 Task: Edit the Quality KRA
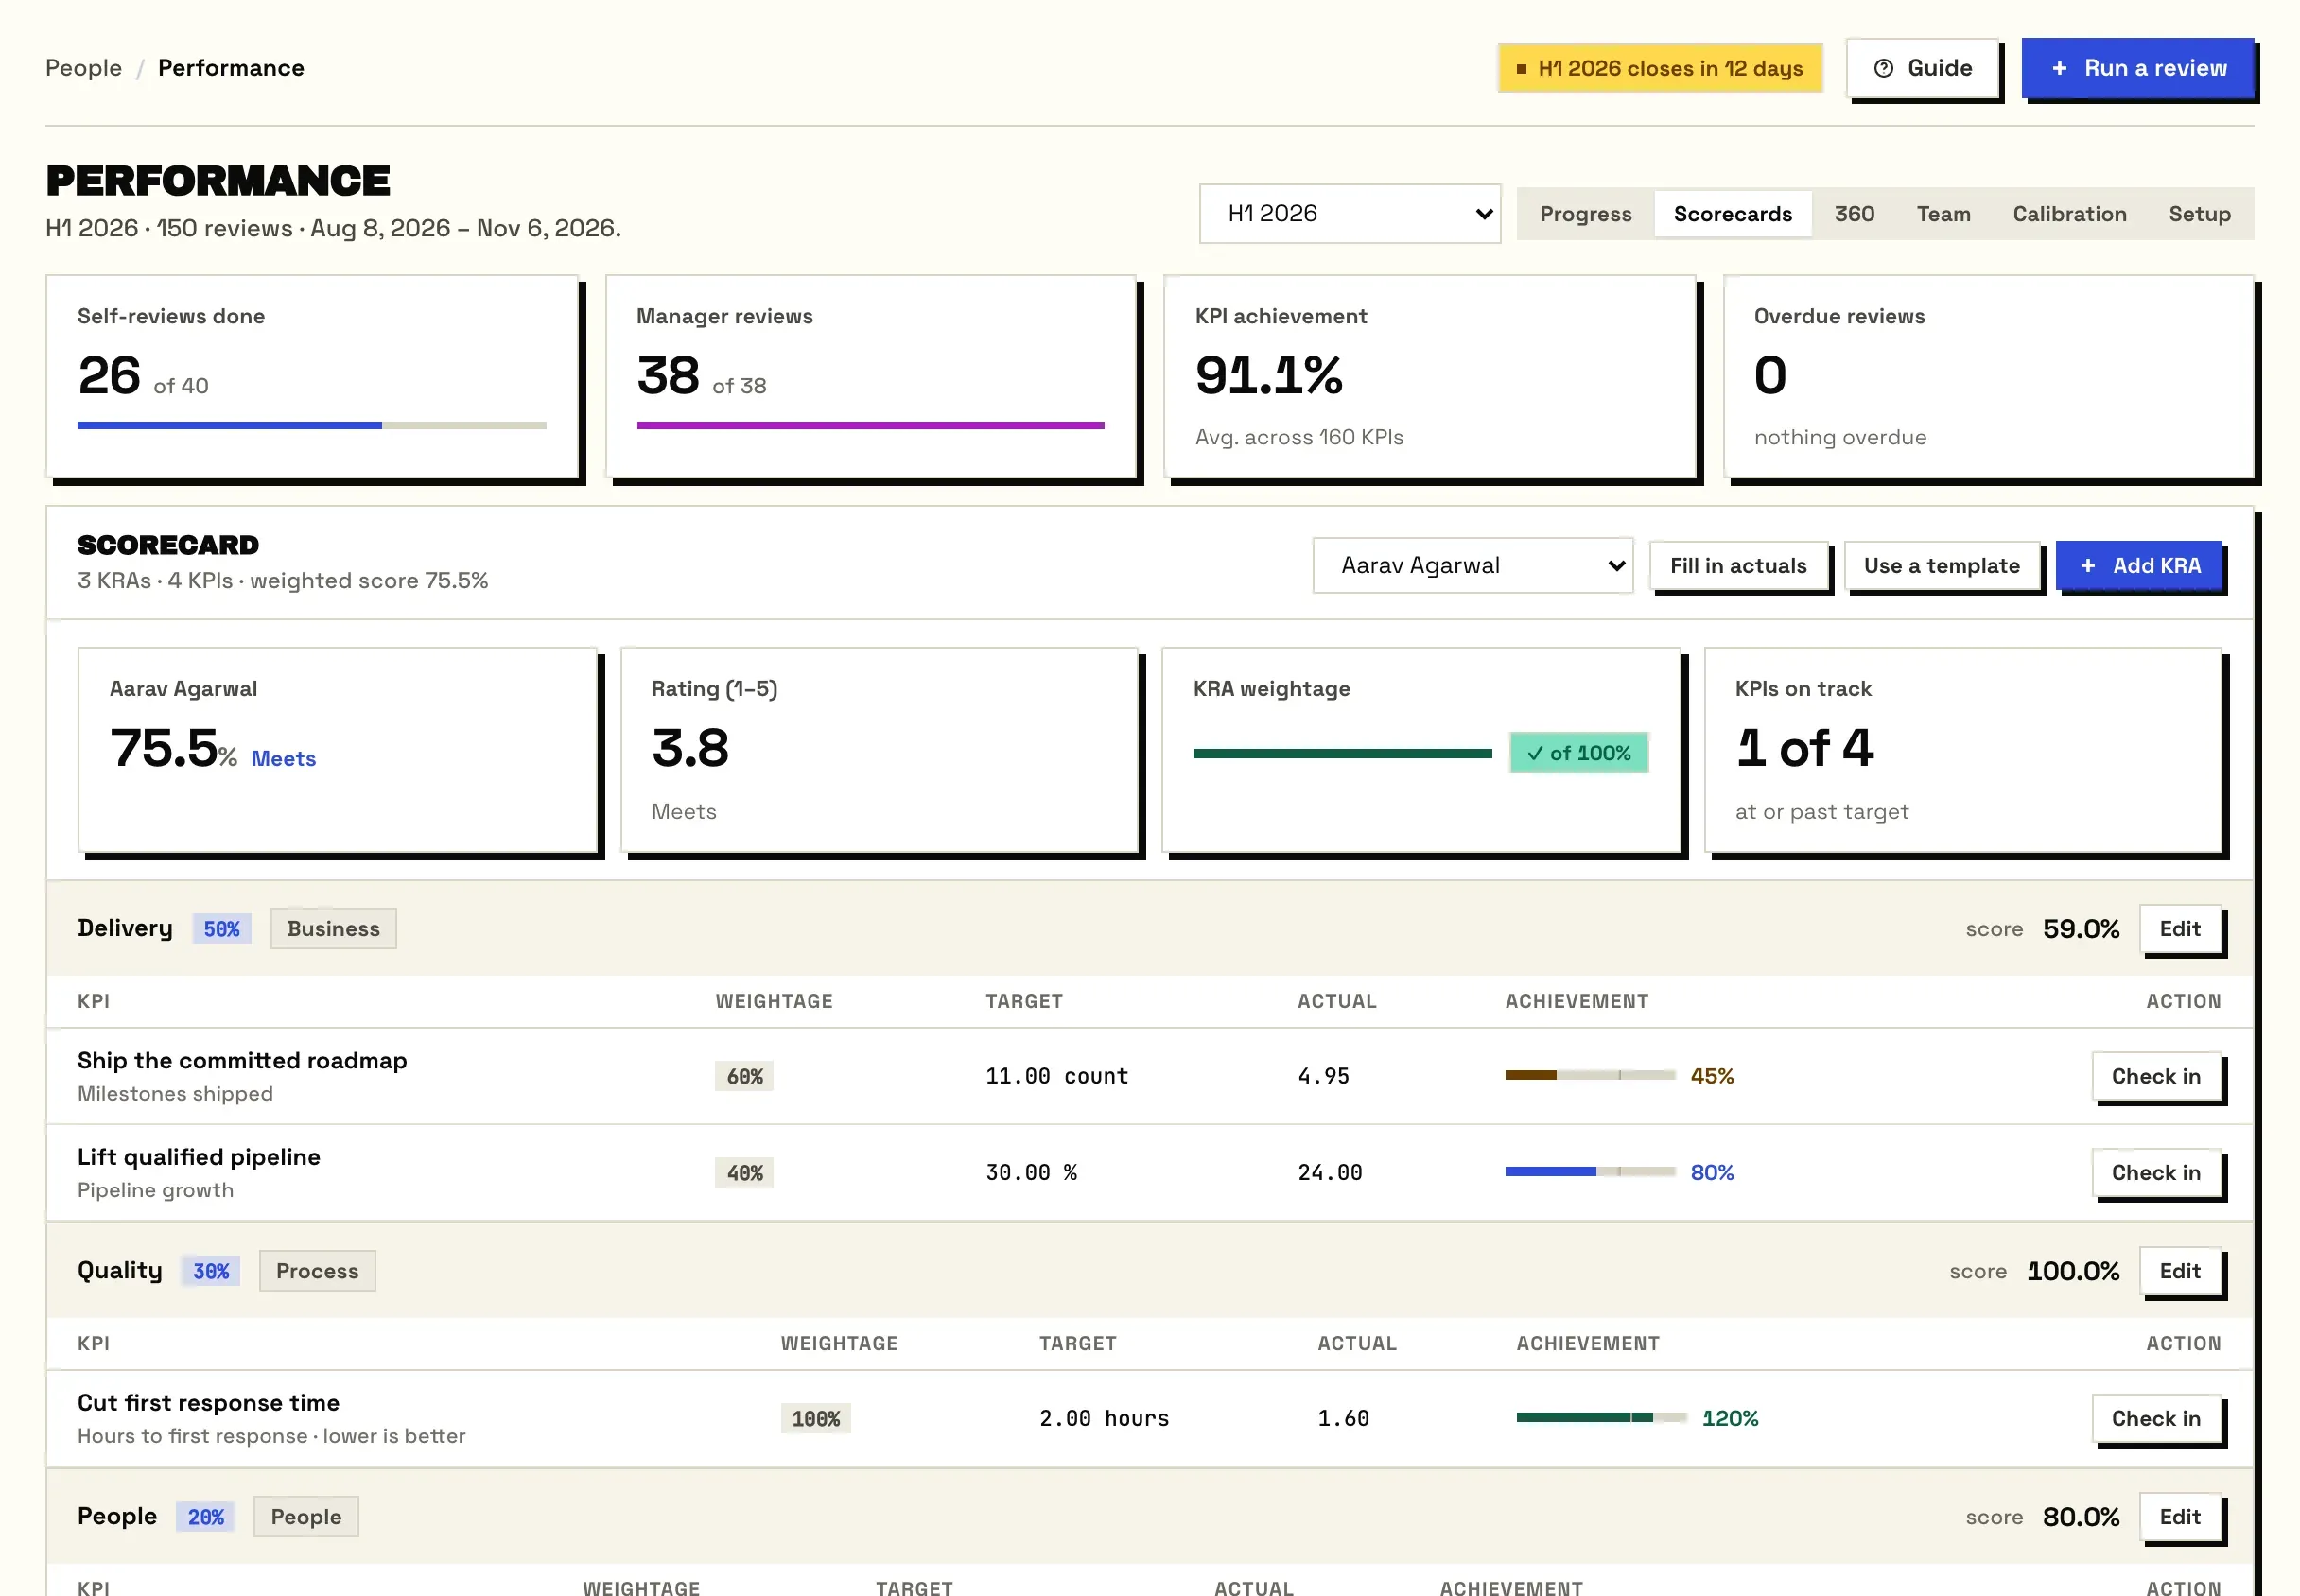click(2180, 1271)
